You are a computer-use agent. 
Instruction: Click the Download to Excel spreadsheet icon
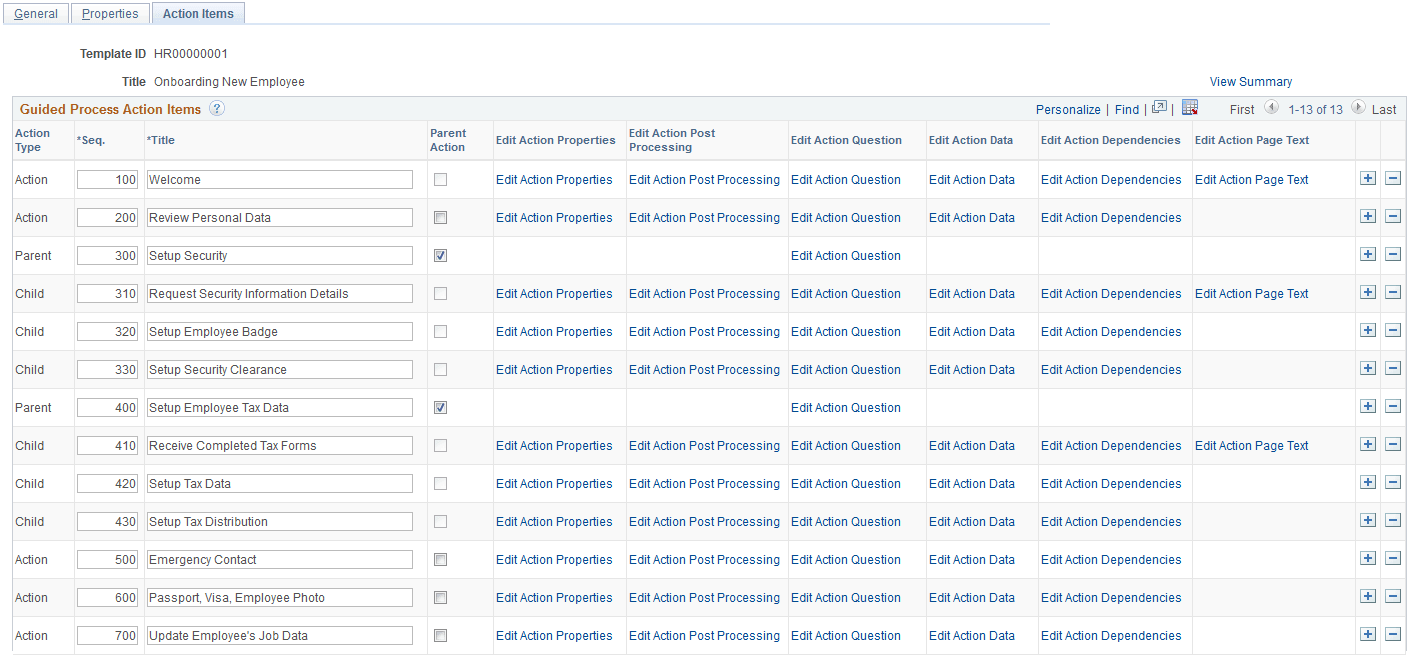pyautogui.click(x=1190, y=107)
